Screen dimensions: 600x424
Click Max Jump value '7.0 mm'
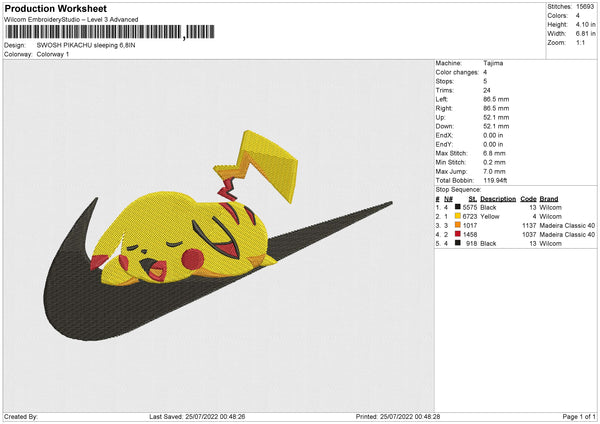(x=494, y=171)
